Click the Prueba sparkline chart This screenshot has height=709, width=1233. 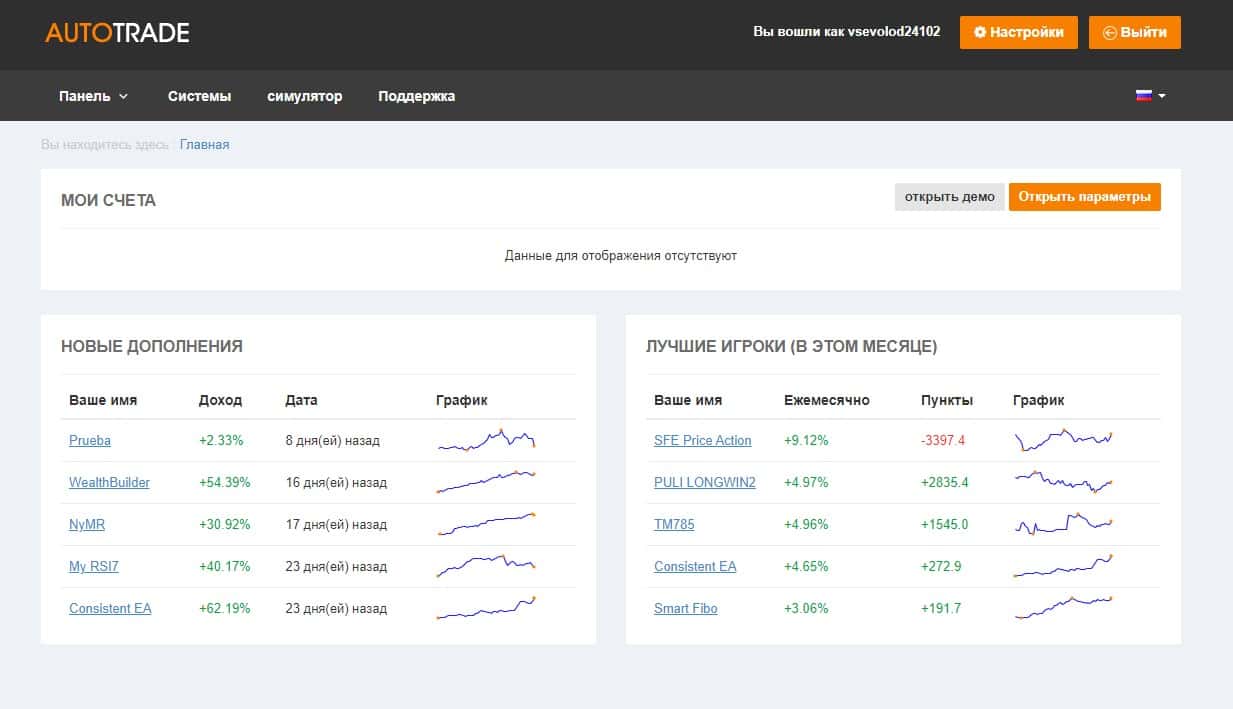tap(487, 440)
